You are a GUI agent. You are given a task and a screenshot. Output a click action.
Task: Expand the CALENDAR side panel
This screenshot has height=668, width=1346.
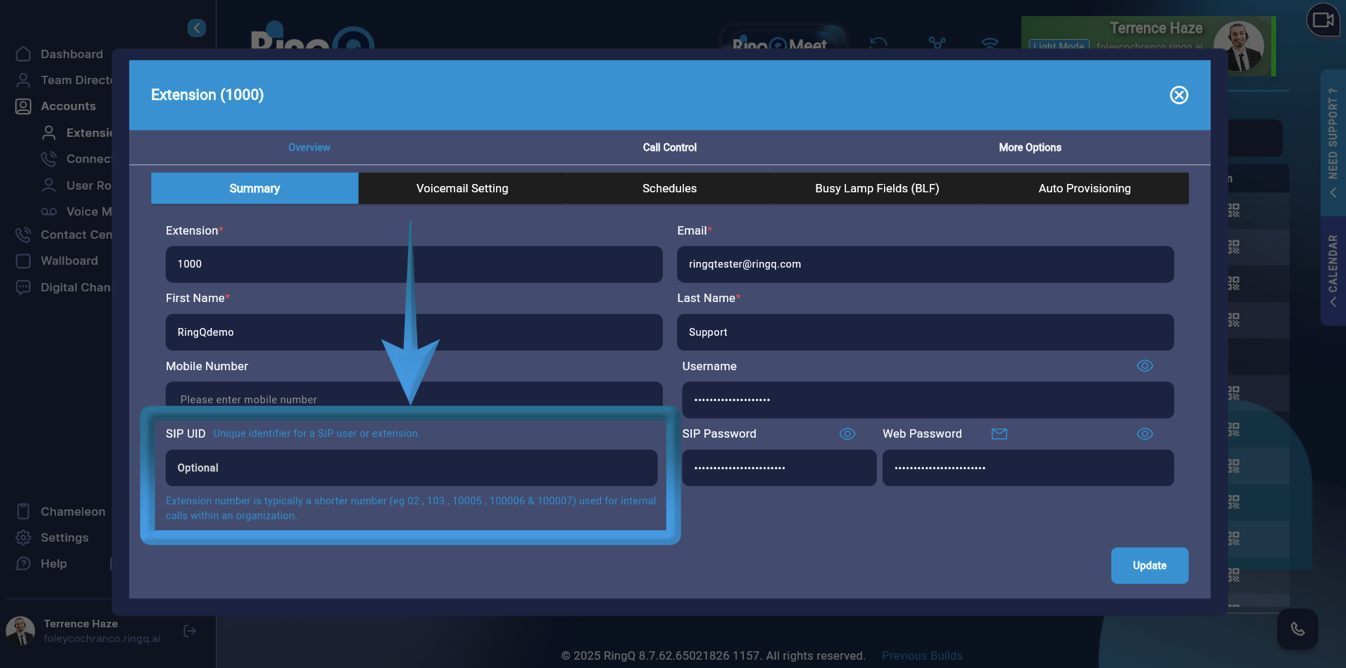(x=1331, y=270)
